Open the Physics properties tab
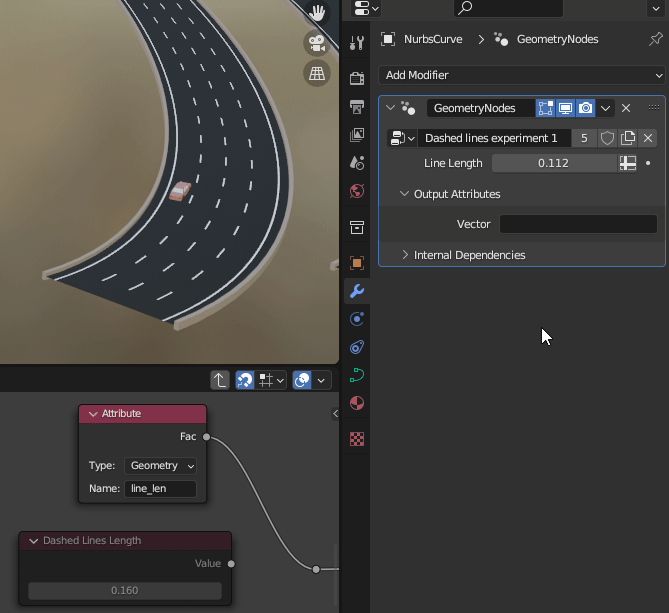 pyautogui.click(x=357, y=319)
